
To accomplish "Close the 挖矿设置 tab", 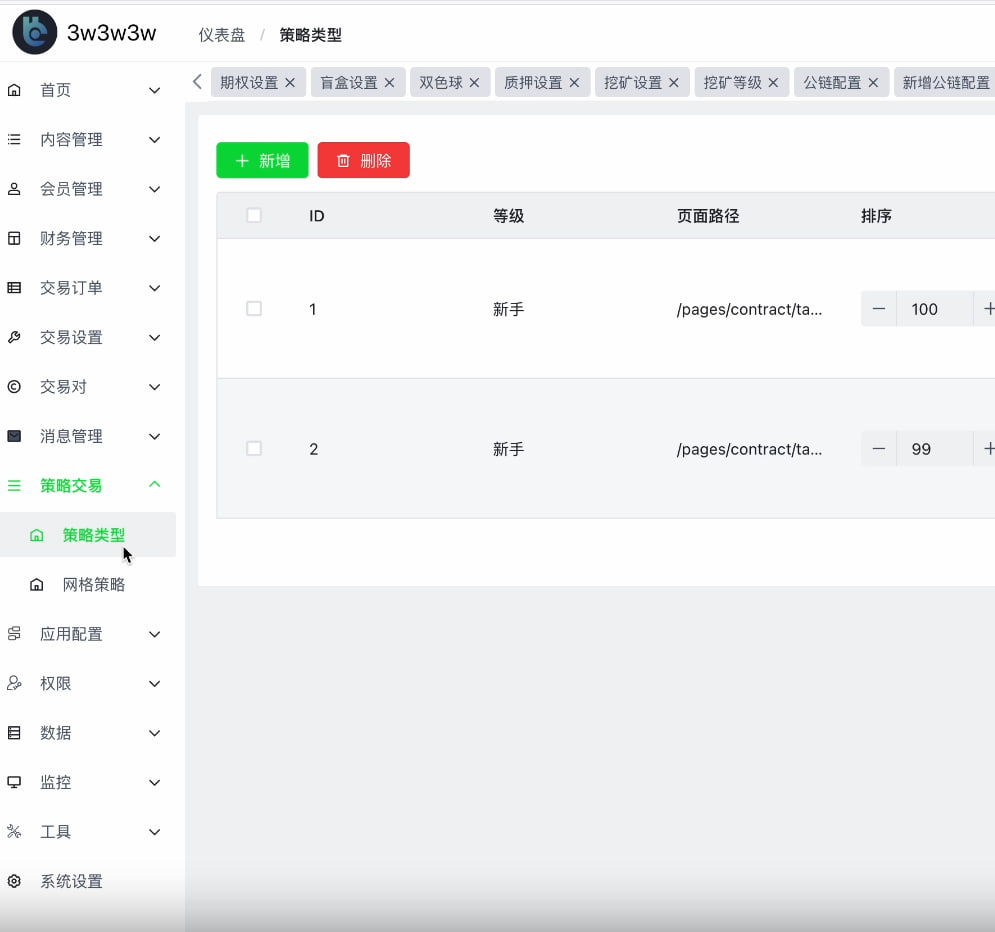I will [674, 82].
